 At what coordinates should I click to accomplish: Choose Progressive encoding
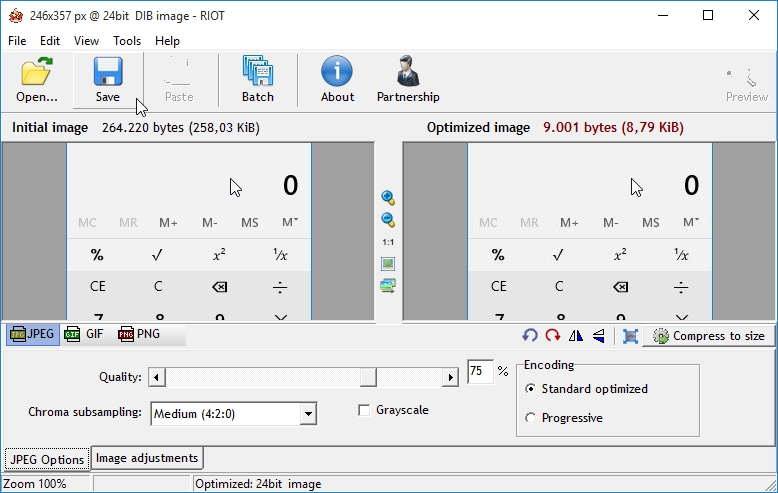tap(530, 418)
